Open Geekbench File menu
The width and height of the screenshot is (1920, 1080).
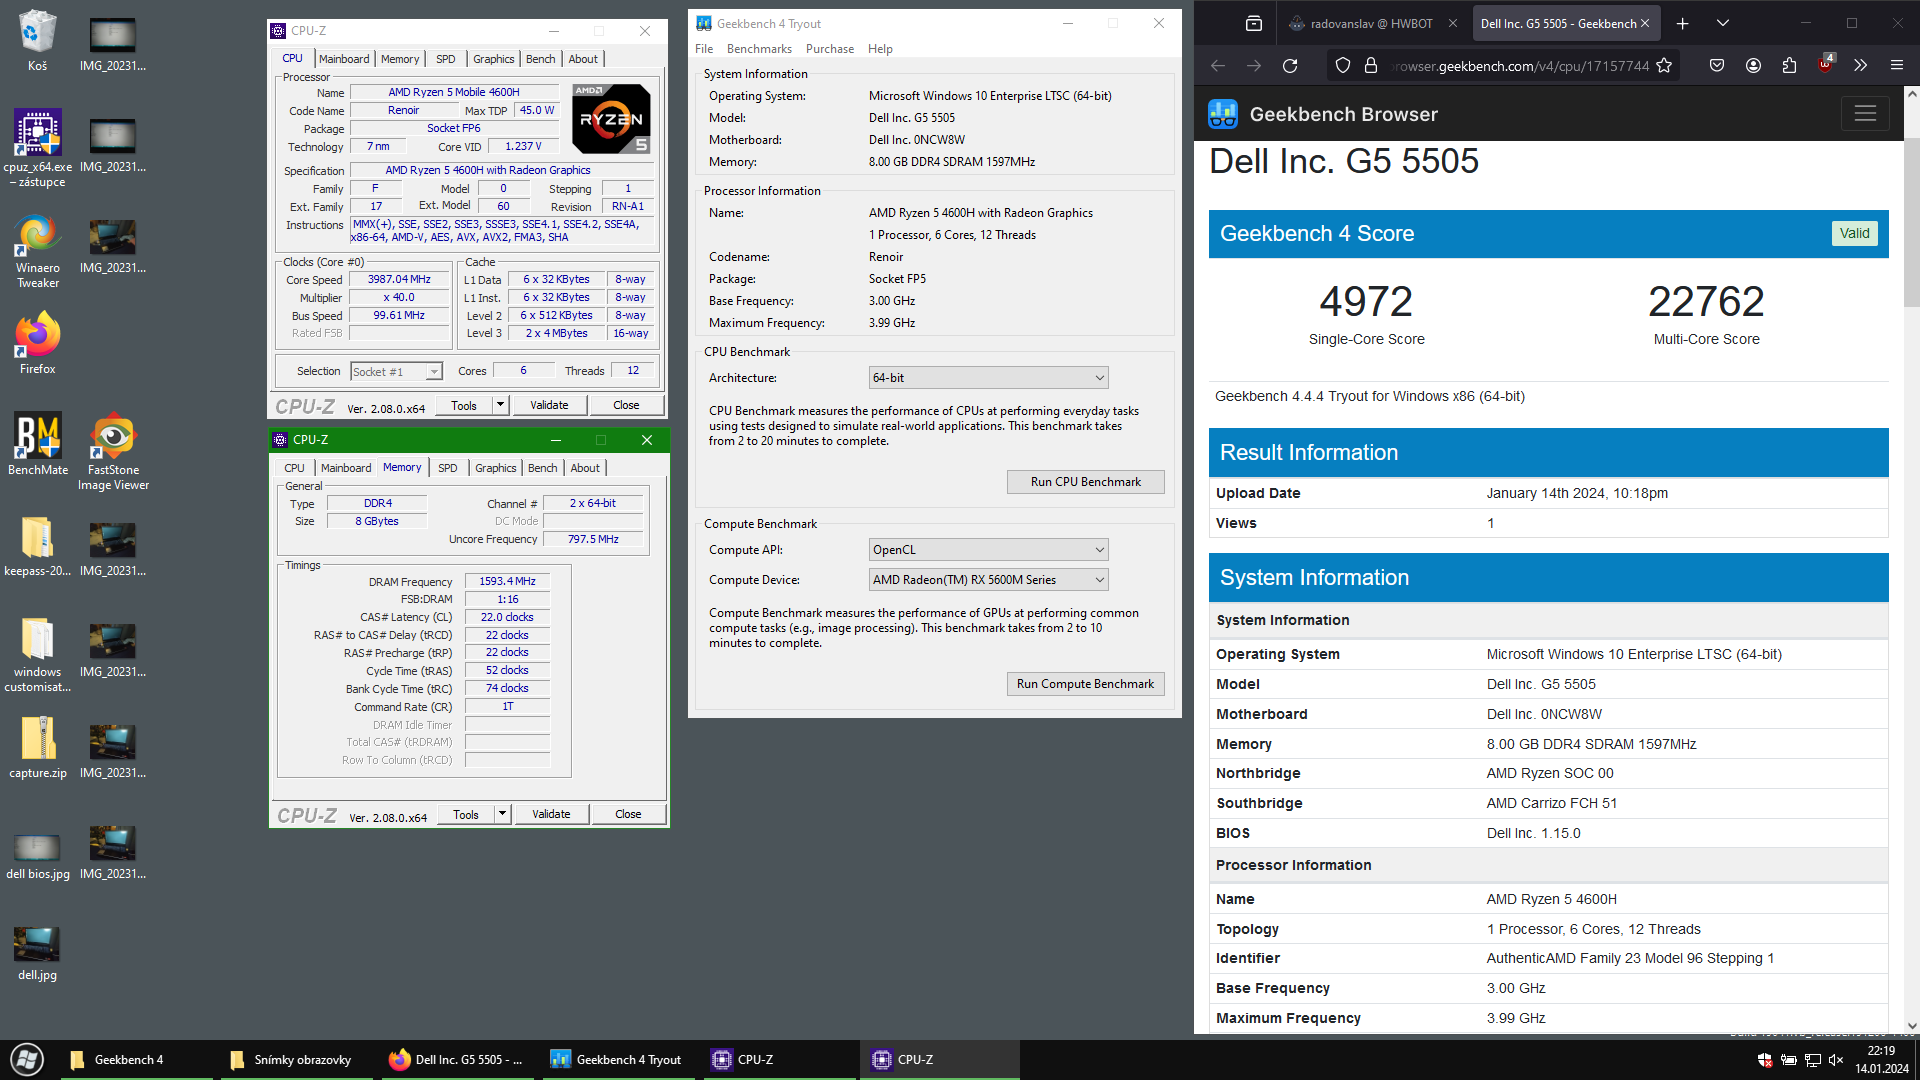coord(704,49)
